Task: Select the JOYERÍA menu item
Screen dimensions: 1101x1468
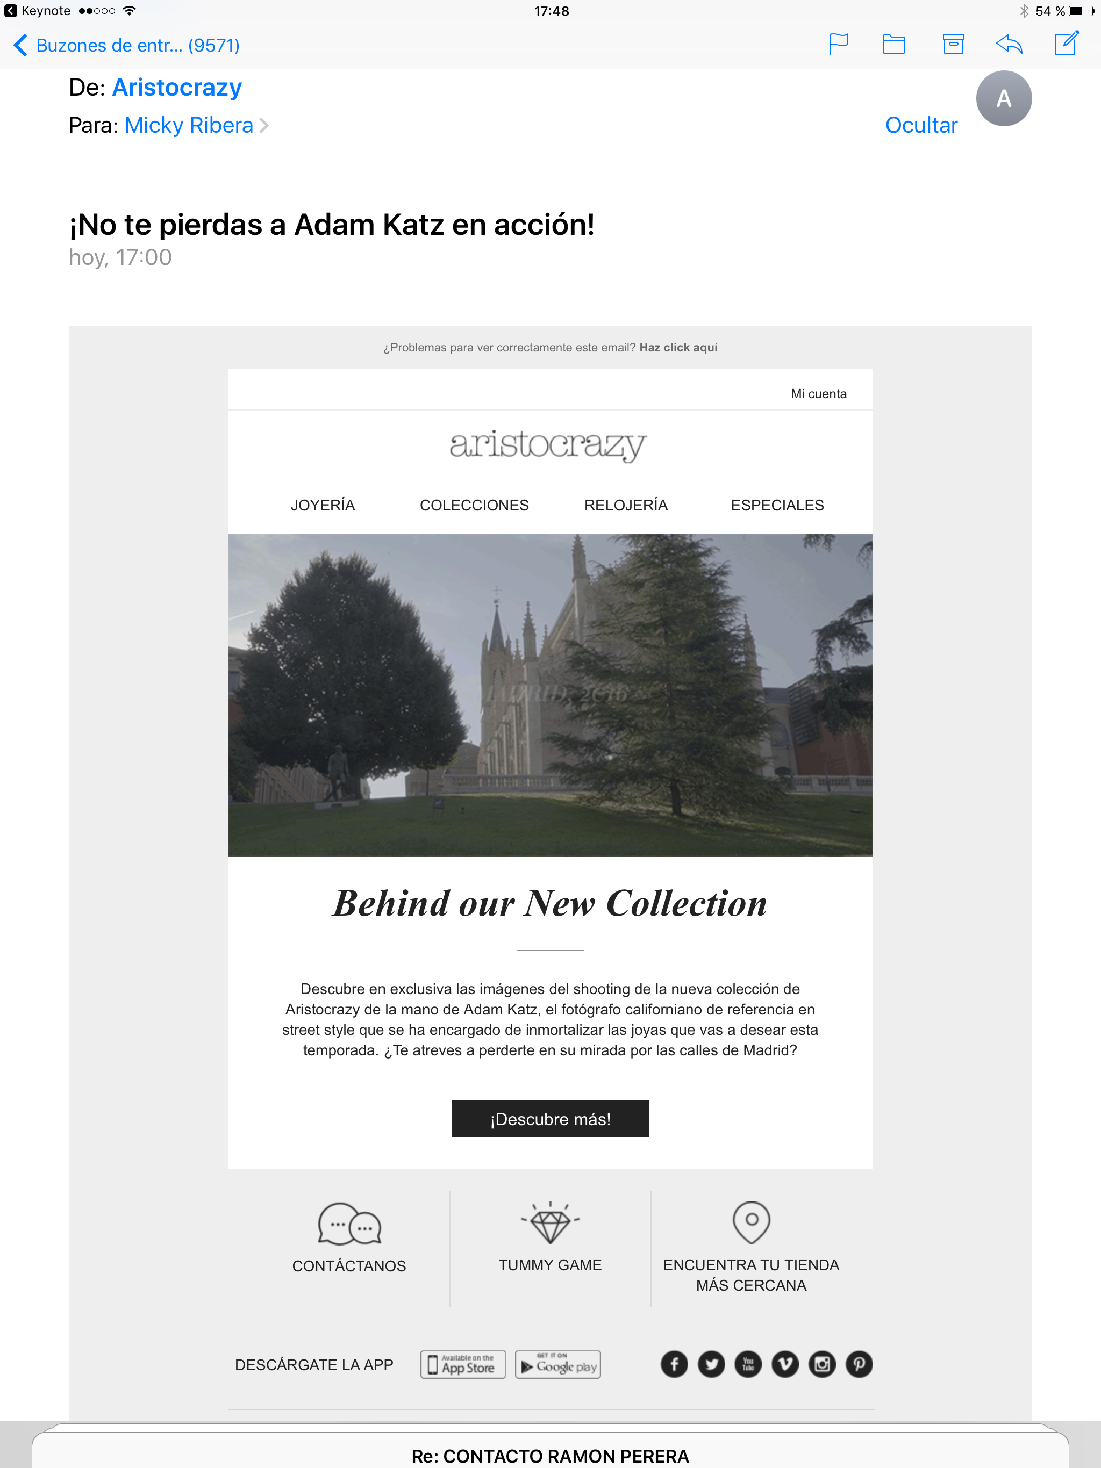Action: (x=323, y=505)
